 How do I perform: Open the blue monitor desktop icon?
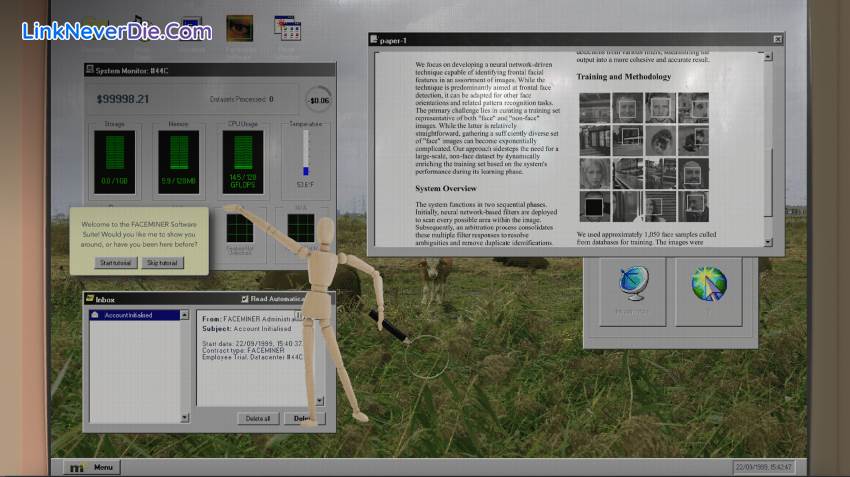[x=191, y=28]
